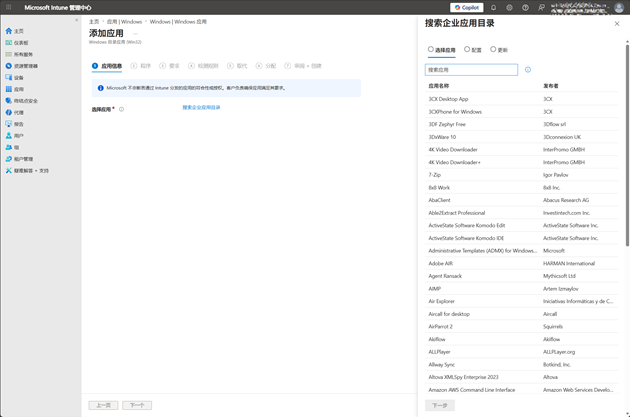Open Endpoint security in the sidebar
The width and height of the screenshot is (630, 417).
coord(22,101)
